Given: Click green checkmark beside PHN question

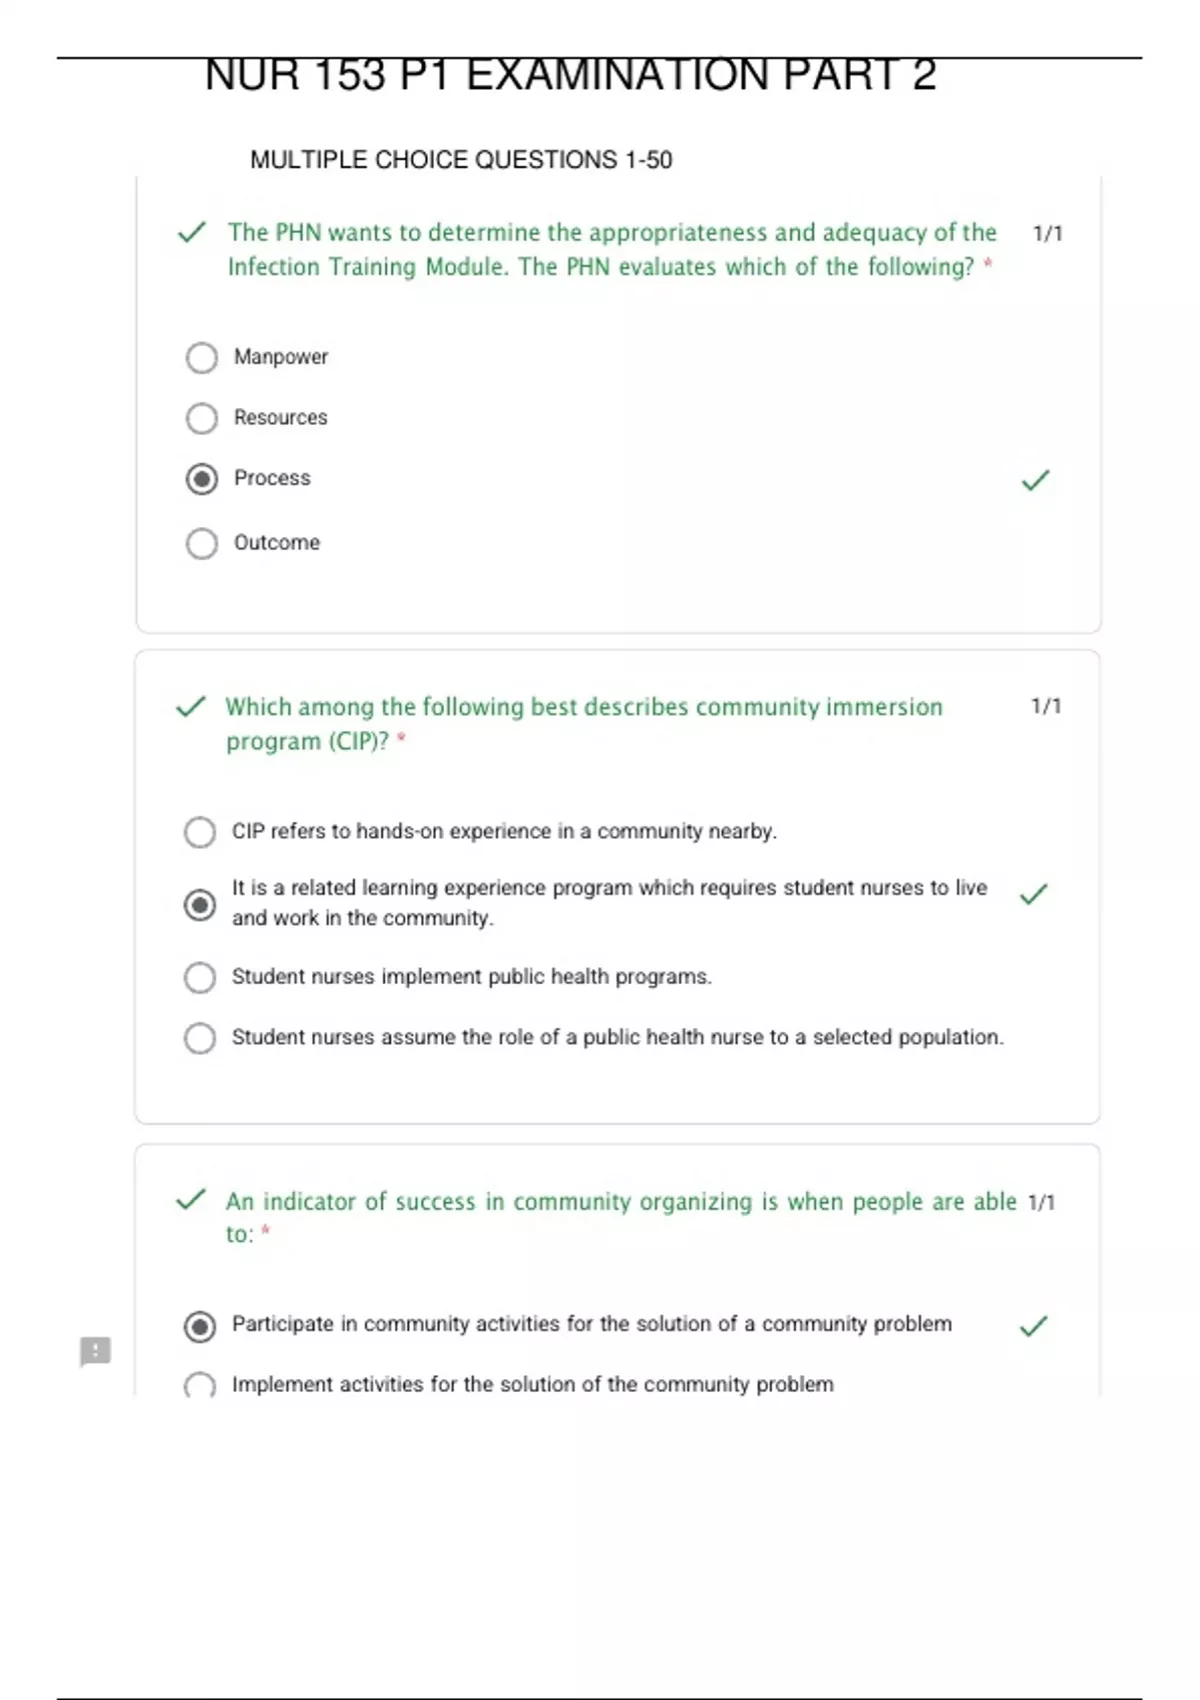Looking at the screenshot, I should [x=191, y=233].
